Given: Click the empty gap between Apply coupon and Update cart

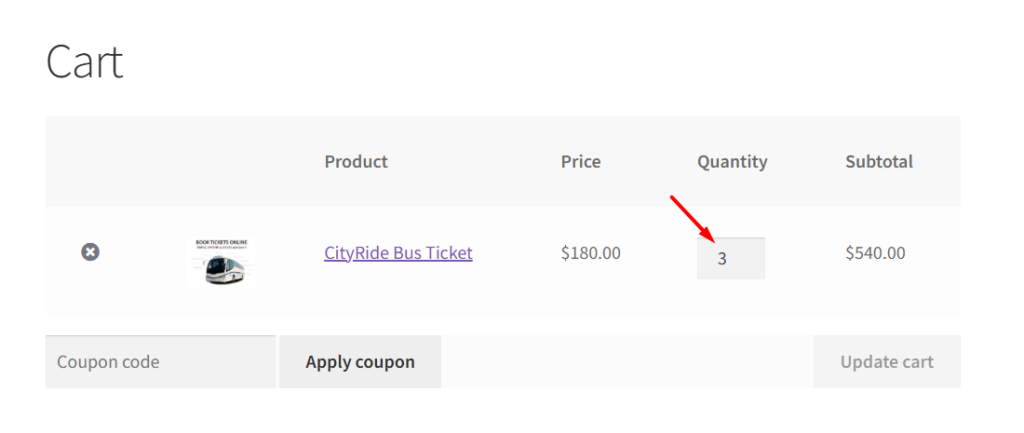Looking at the screenshot, I should (626, 362).
